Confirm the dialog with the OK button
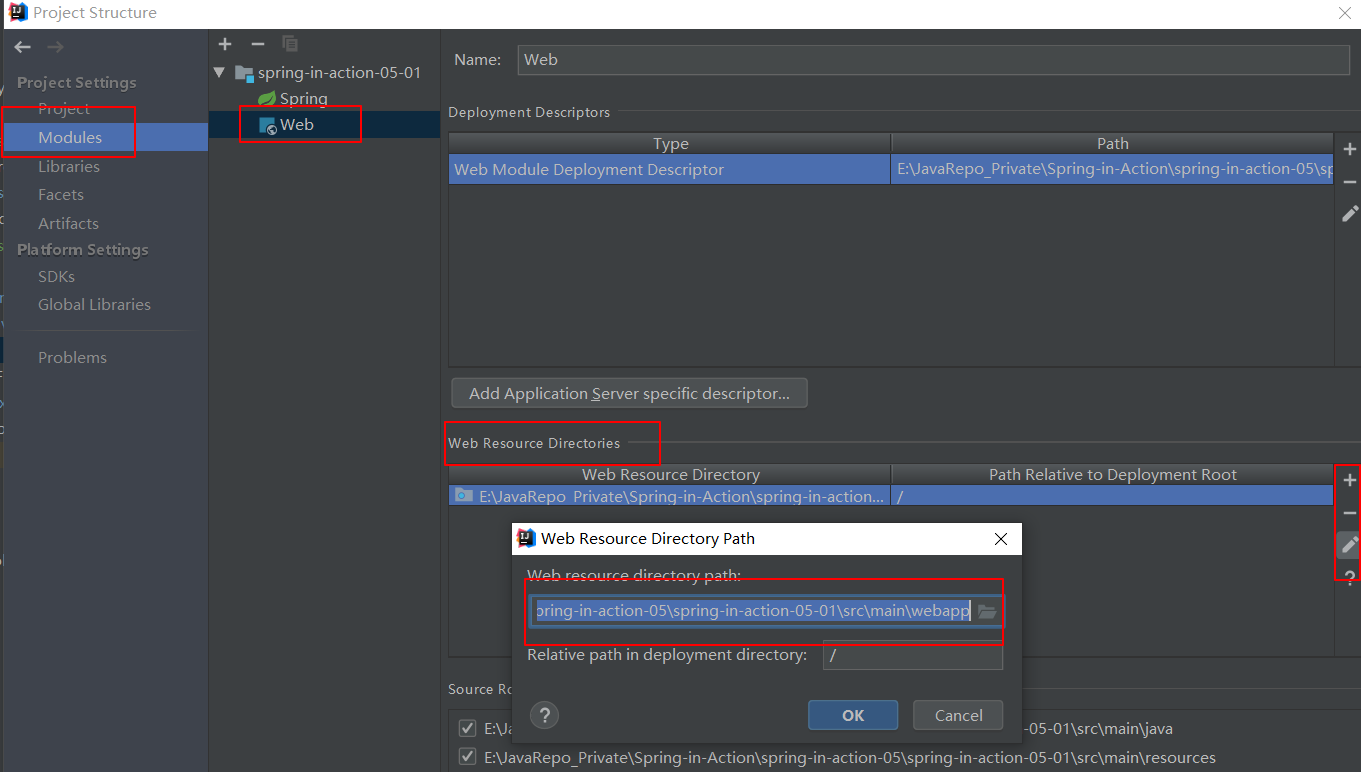The width and height of the screenshot is (1361, 772). point(853,715)
